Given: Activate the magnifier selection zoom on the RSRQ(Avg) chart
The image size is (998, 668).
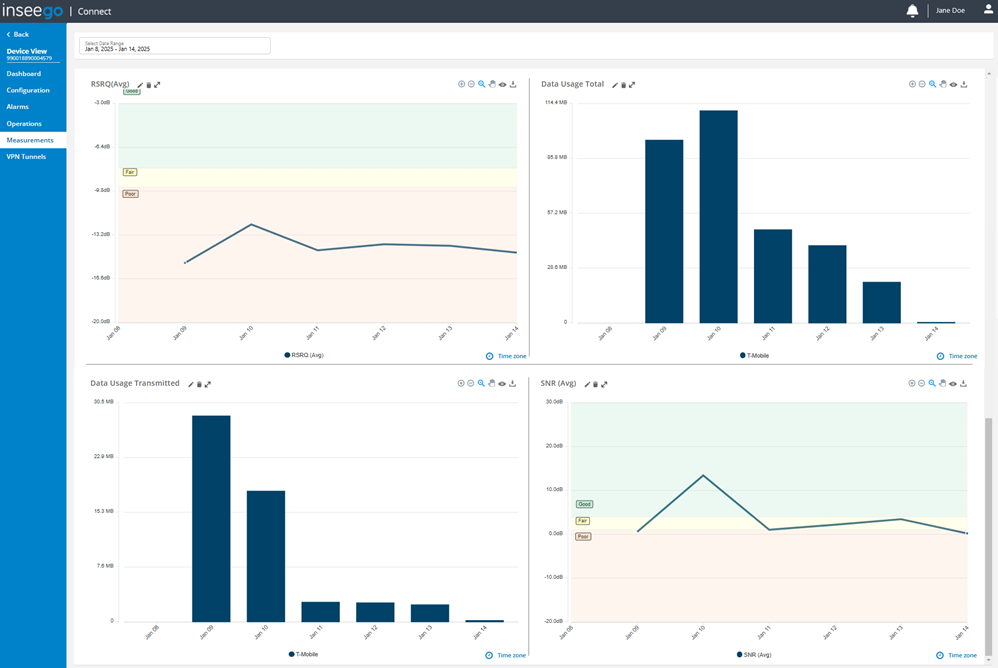Looking at the screenshot, I should pyautogui.click(x=482, y=84).
